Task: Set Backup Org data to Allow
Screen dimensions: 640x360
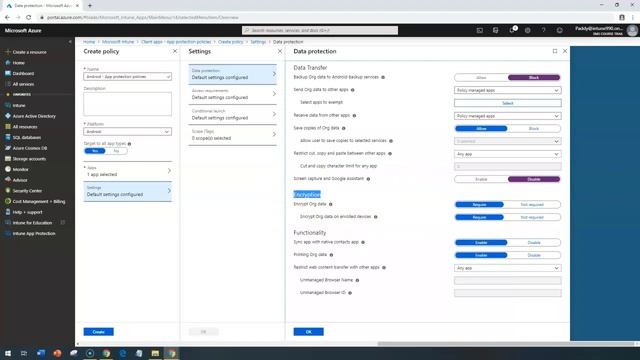Action: [x=481, y=78]
